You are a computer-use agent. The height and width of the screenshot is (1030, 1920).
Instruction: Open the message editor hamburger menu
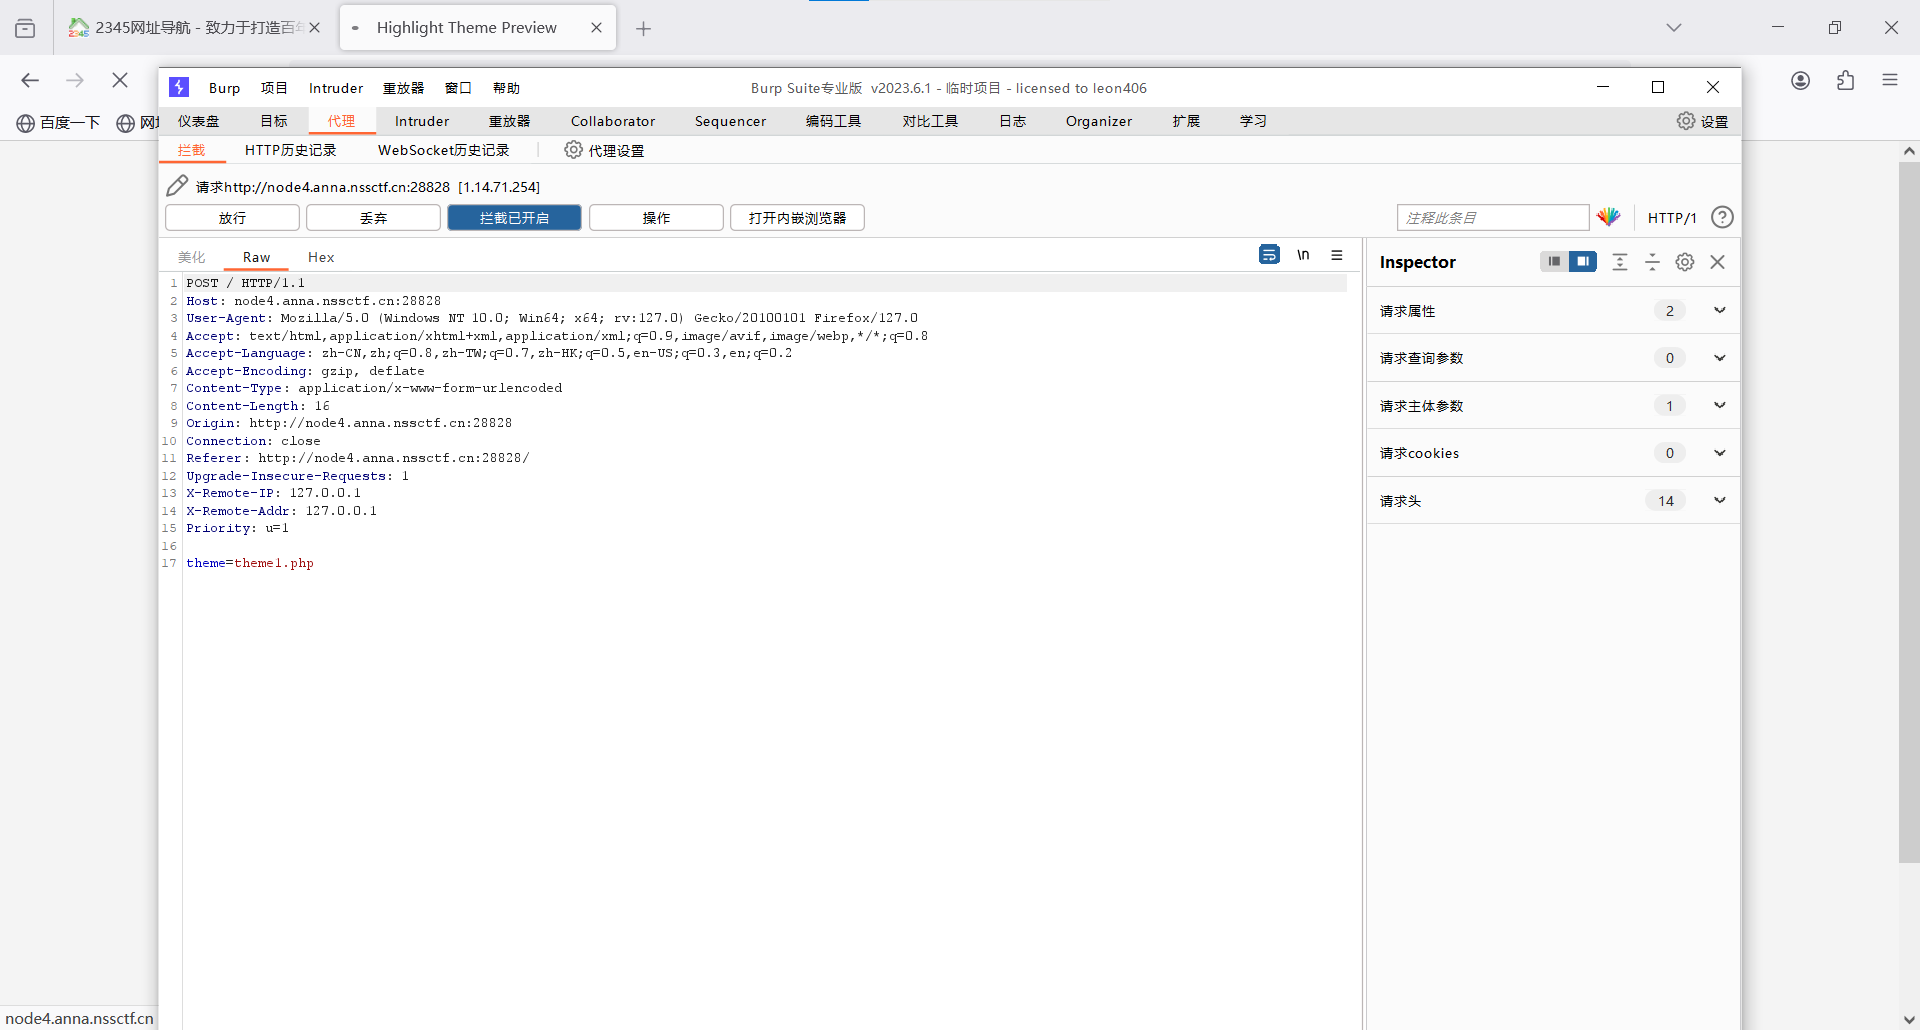click(1337, 255)
